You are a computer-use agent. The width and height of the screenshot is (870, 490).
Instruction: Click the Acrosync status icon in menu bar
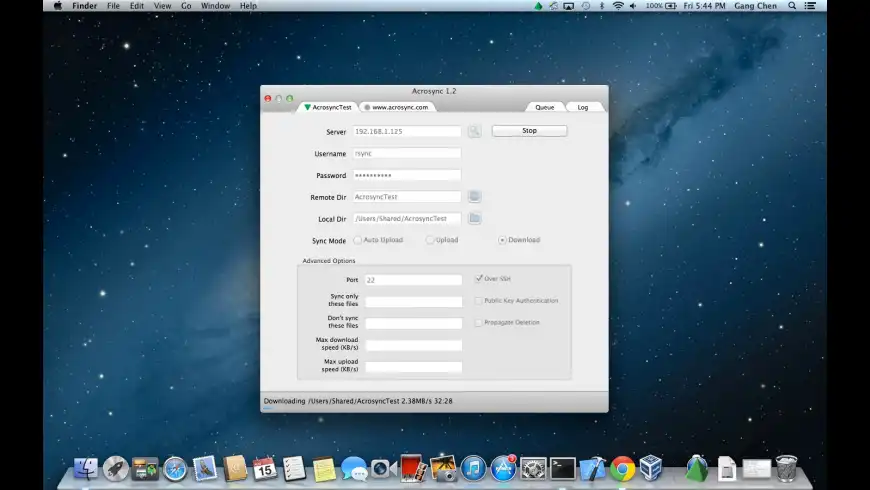539,6
